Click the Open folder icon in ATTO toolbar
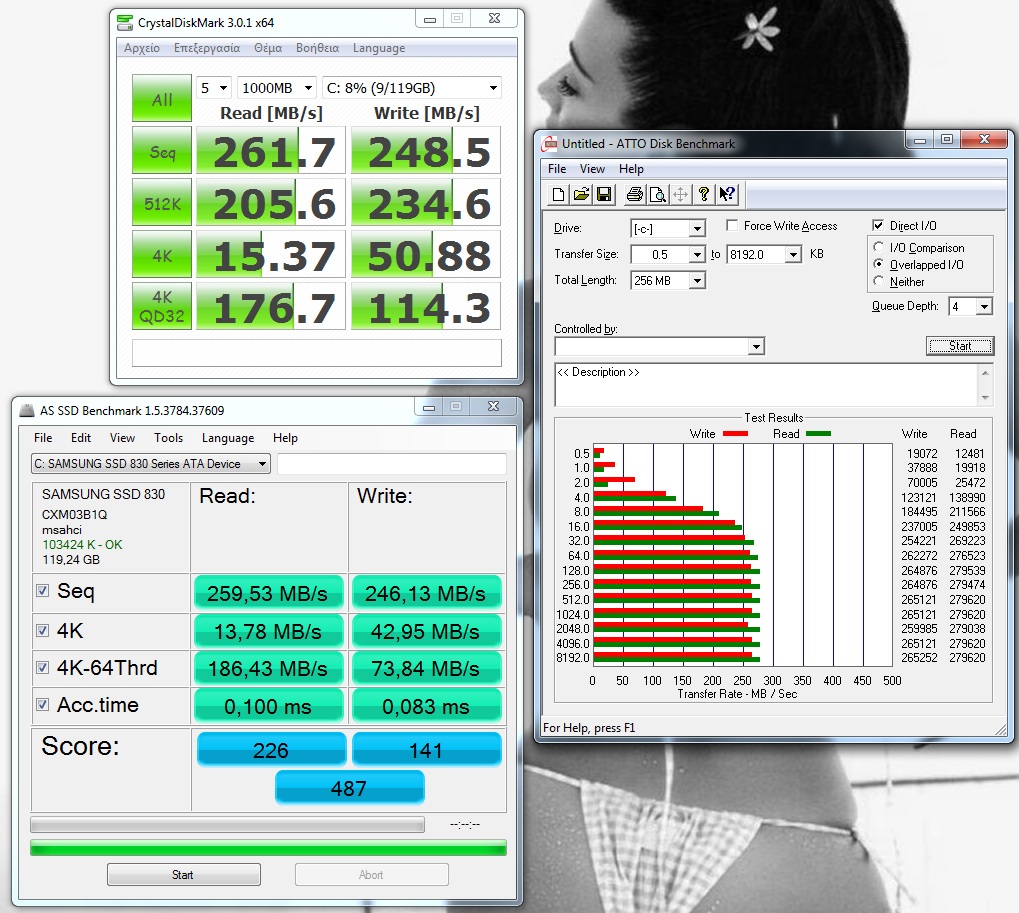 pos(582,194)
